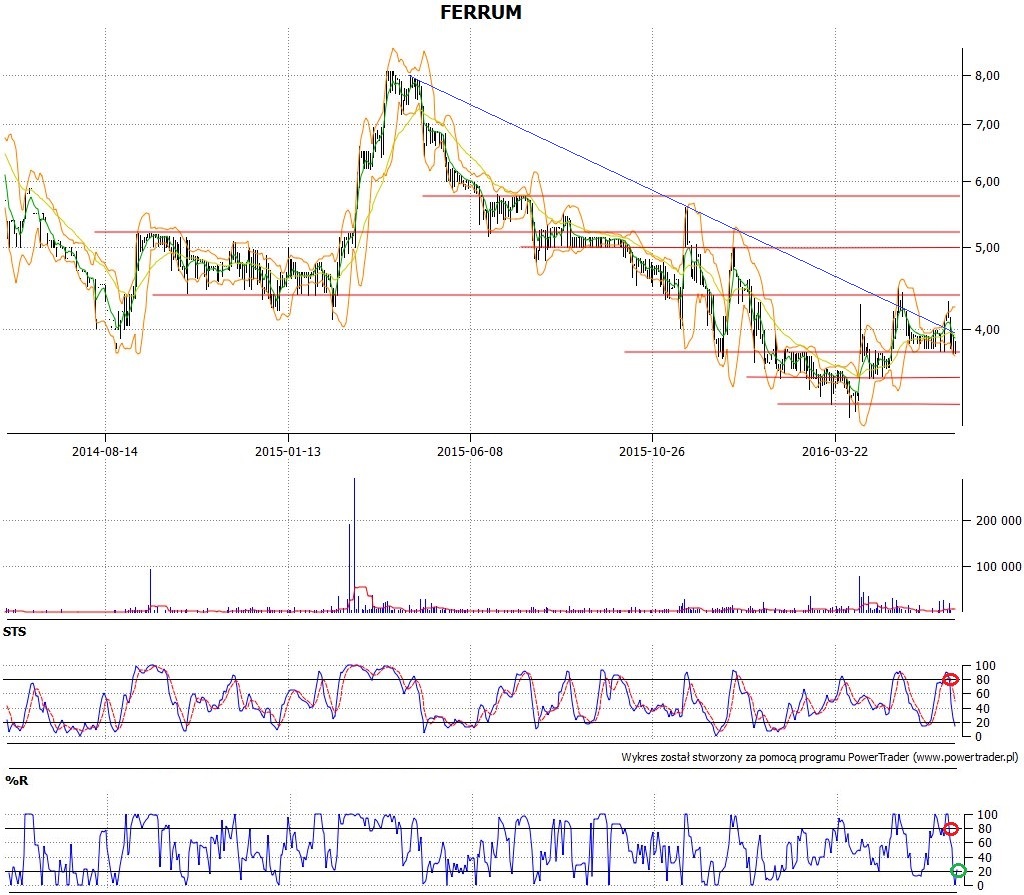Click the 200 000 volume axis label
Image resolution: width=1024 pixels, height=895 pixels.
tap(999, 521)
